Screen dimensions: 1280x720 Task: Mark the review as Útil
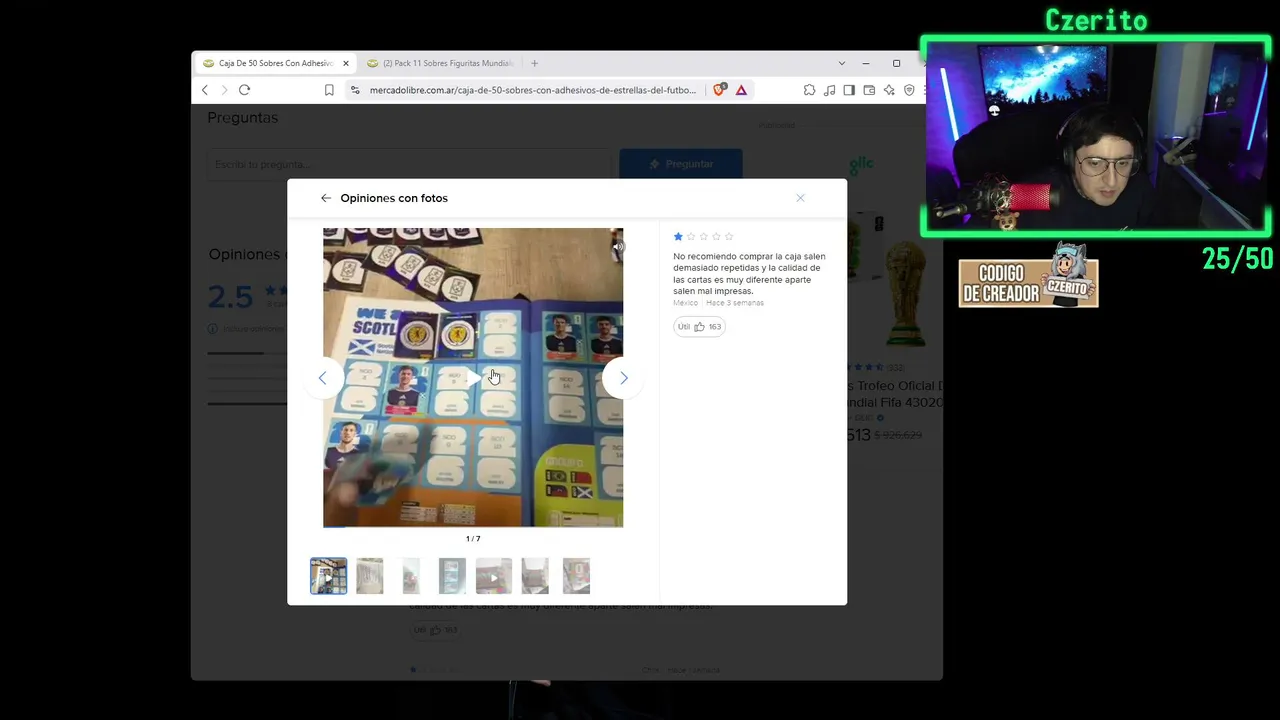[x=699, y=327]
